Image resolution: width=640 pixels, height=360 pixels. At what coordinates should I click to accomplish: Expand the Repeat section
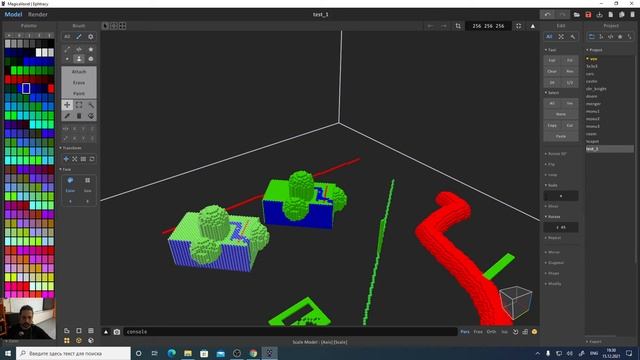554,238
